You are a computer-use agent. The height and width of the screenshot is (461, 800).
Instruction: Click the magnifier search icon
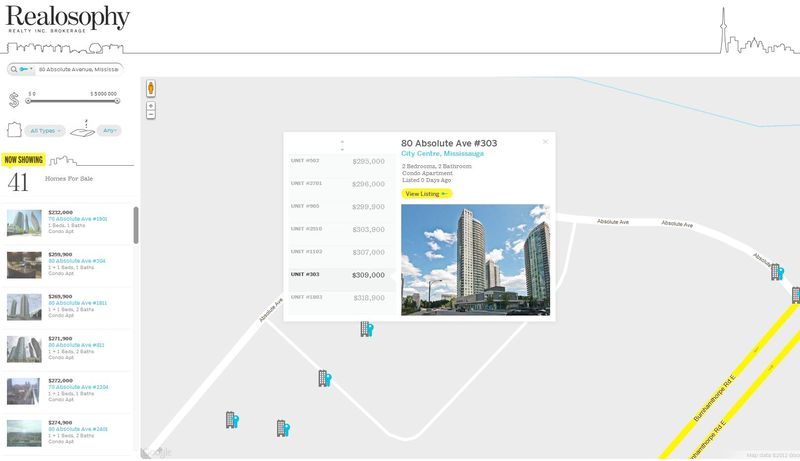coord(14,69)
